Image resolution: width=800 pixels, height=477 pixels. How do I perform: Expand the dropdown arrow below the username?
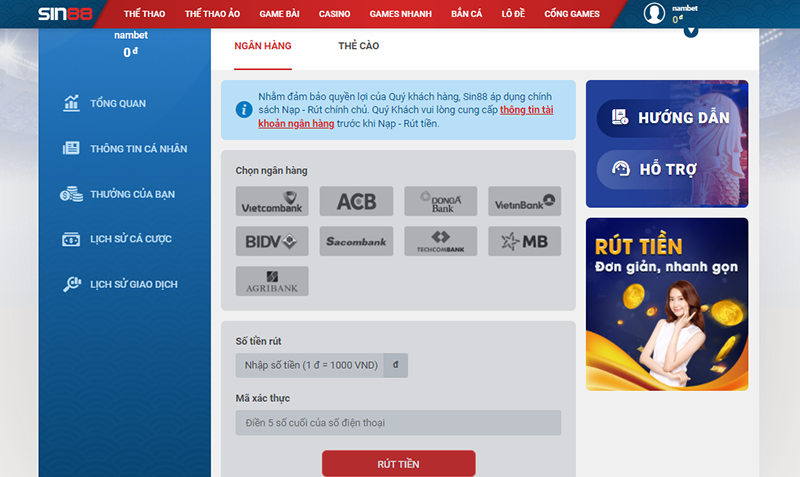click(x=691, y=32)
